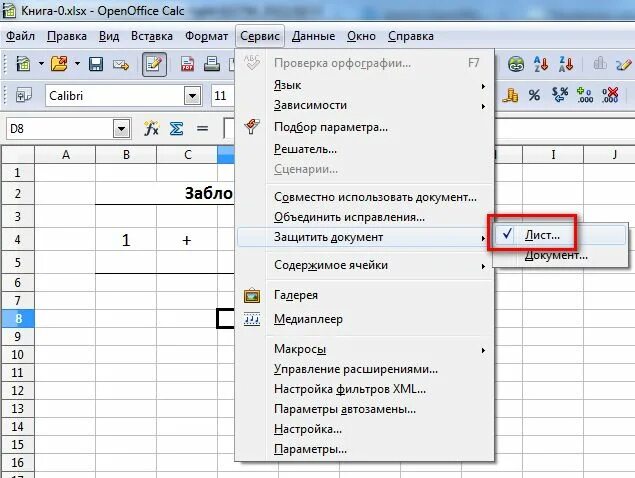Open the Вид menu

[x=109, y=36]
